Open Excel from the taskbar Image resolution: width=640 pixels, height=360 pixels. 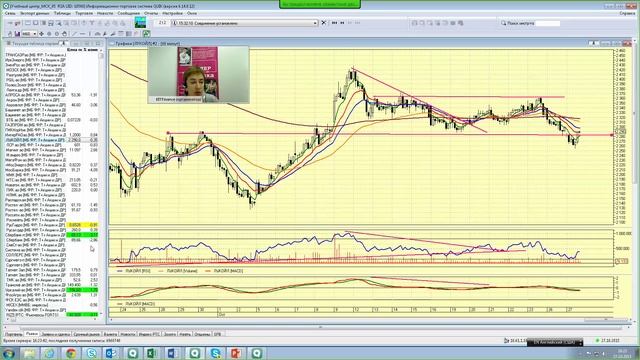(x=151, y=353)
